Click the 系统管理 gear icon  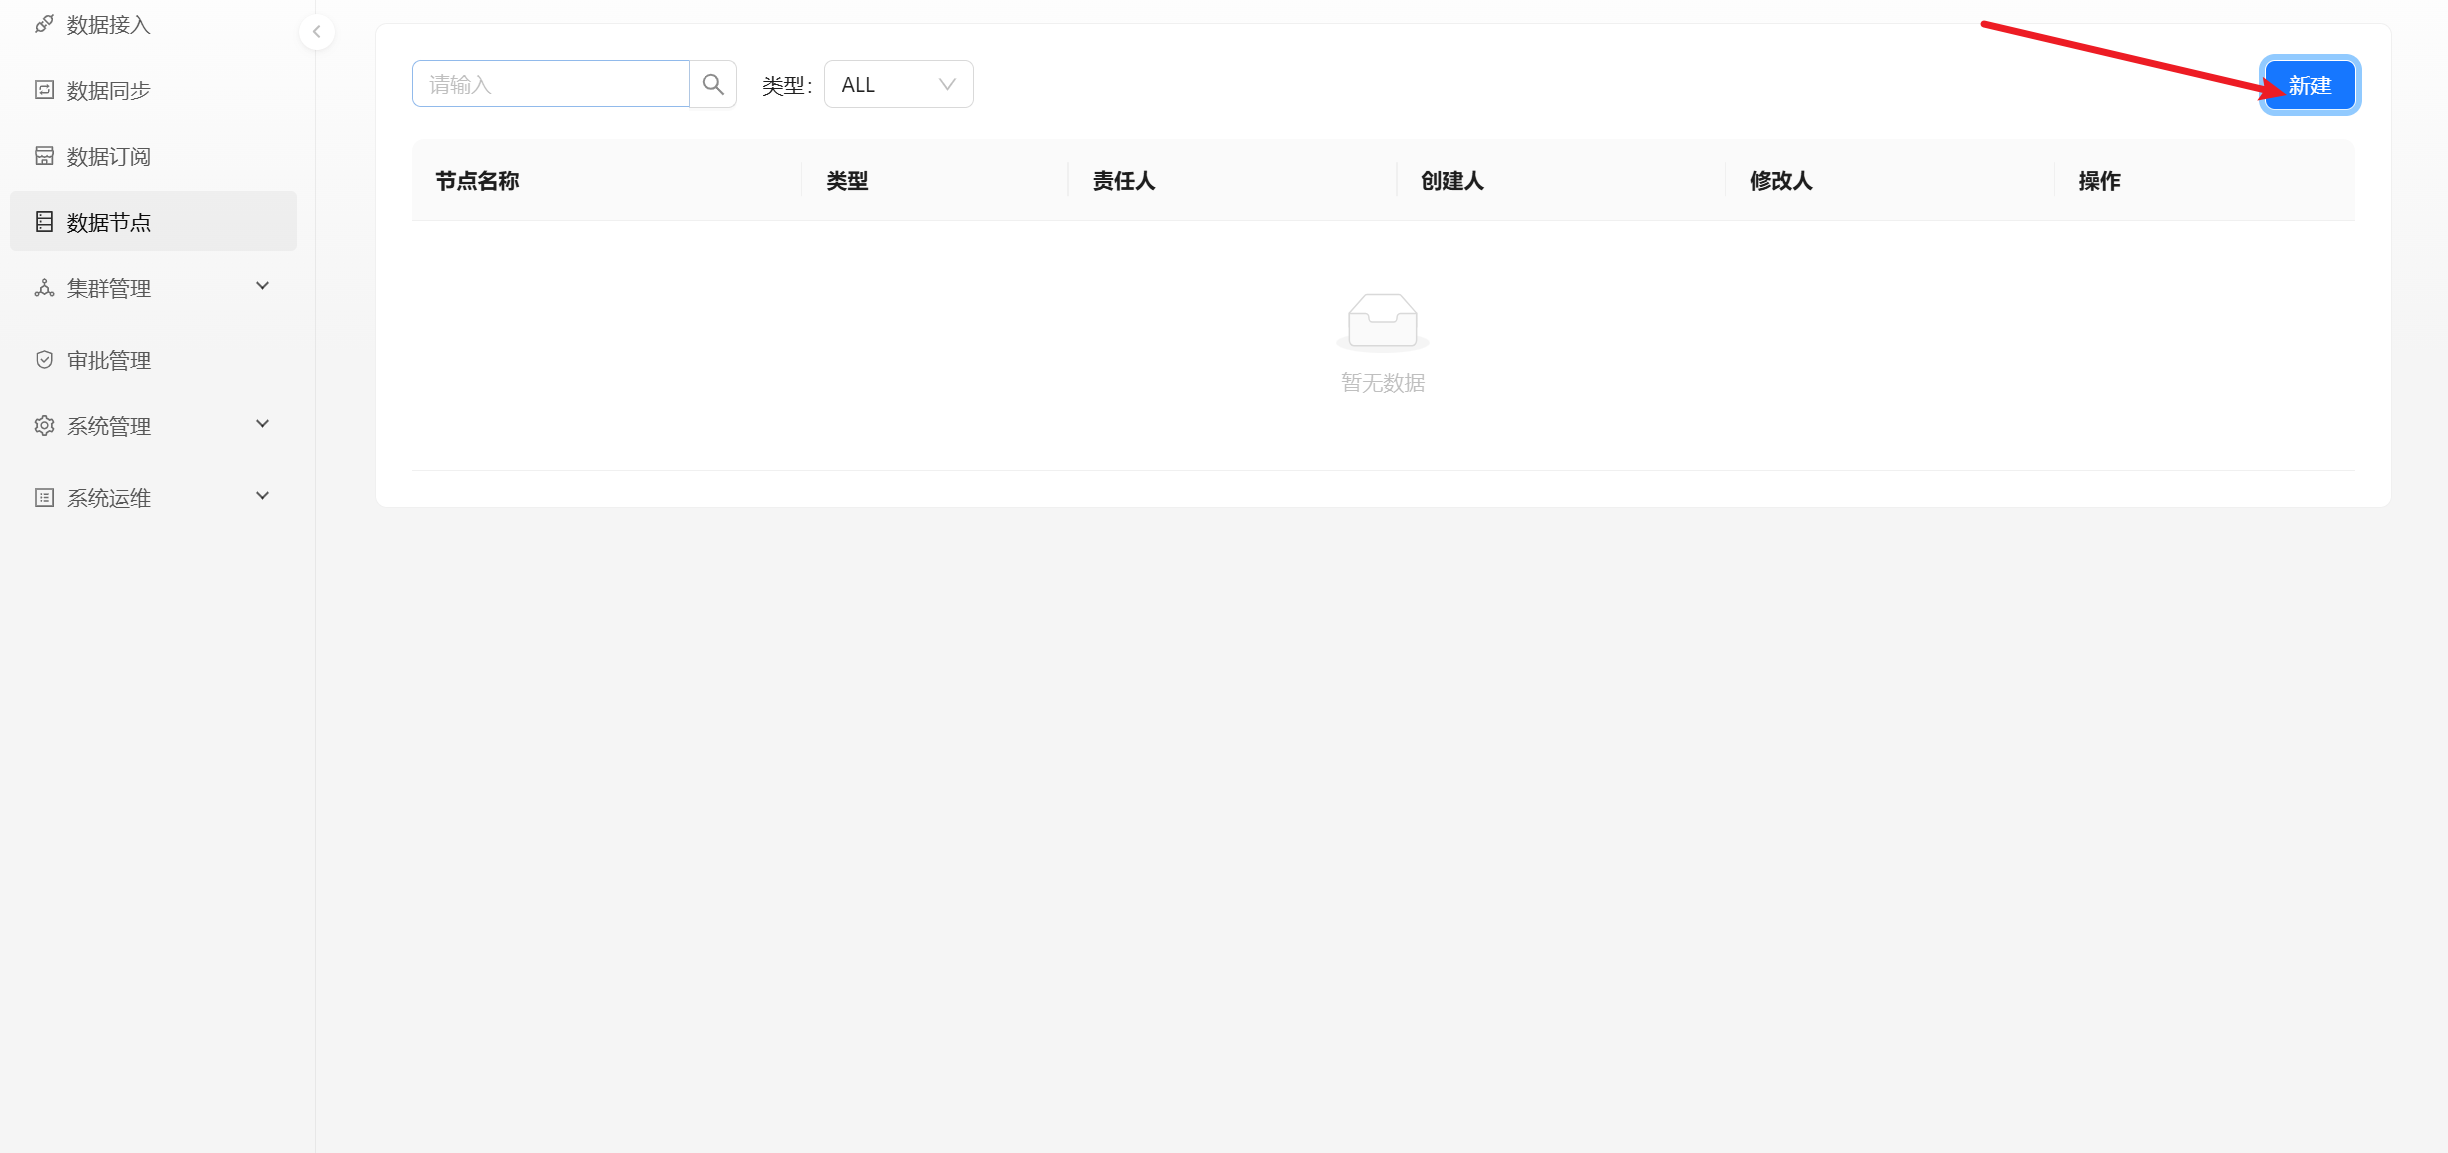click(x=44, y=426)
